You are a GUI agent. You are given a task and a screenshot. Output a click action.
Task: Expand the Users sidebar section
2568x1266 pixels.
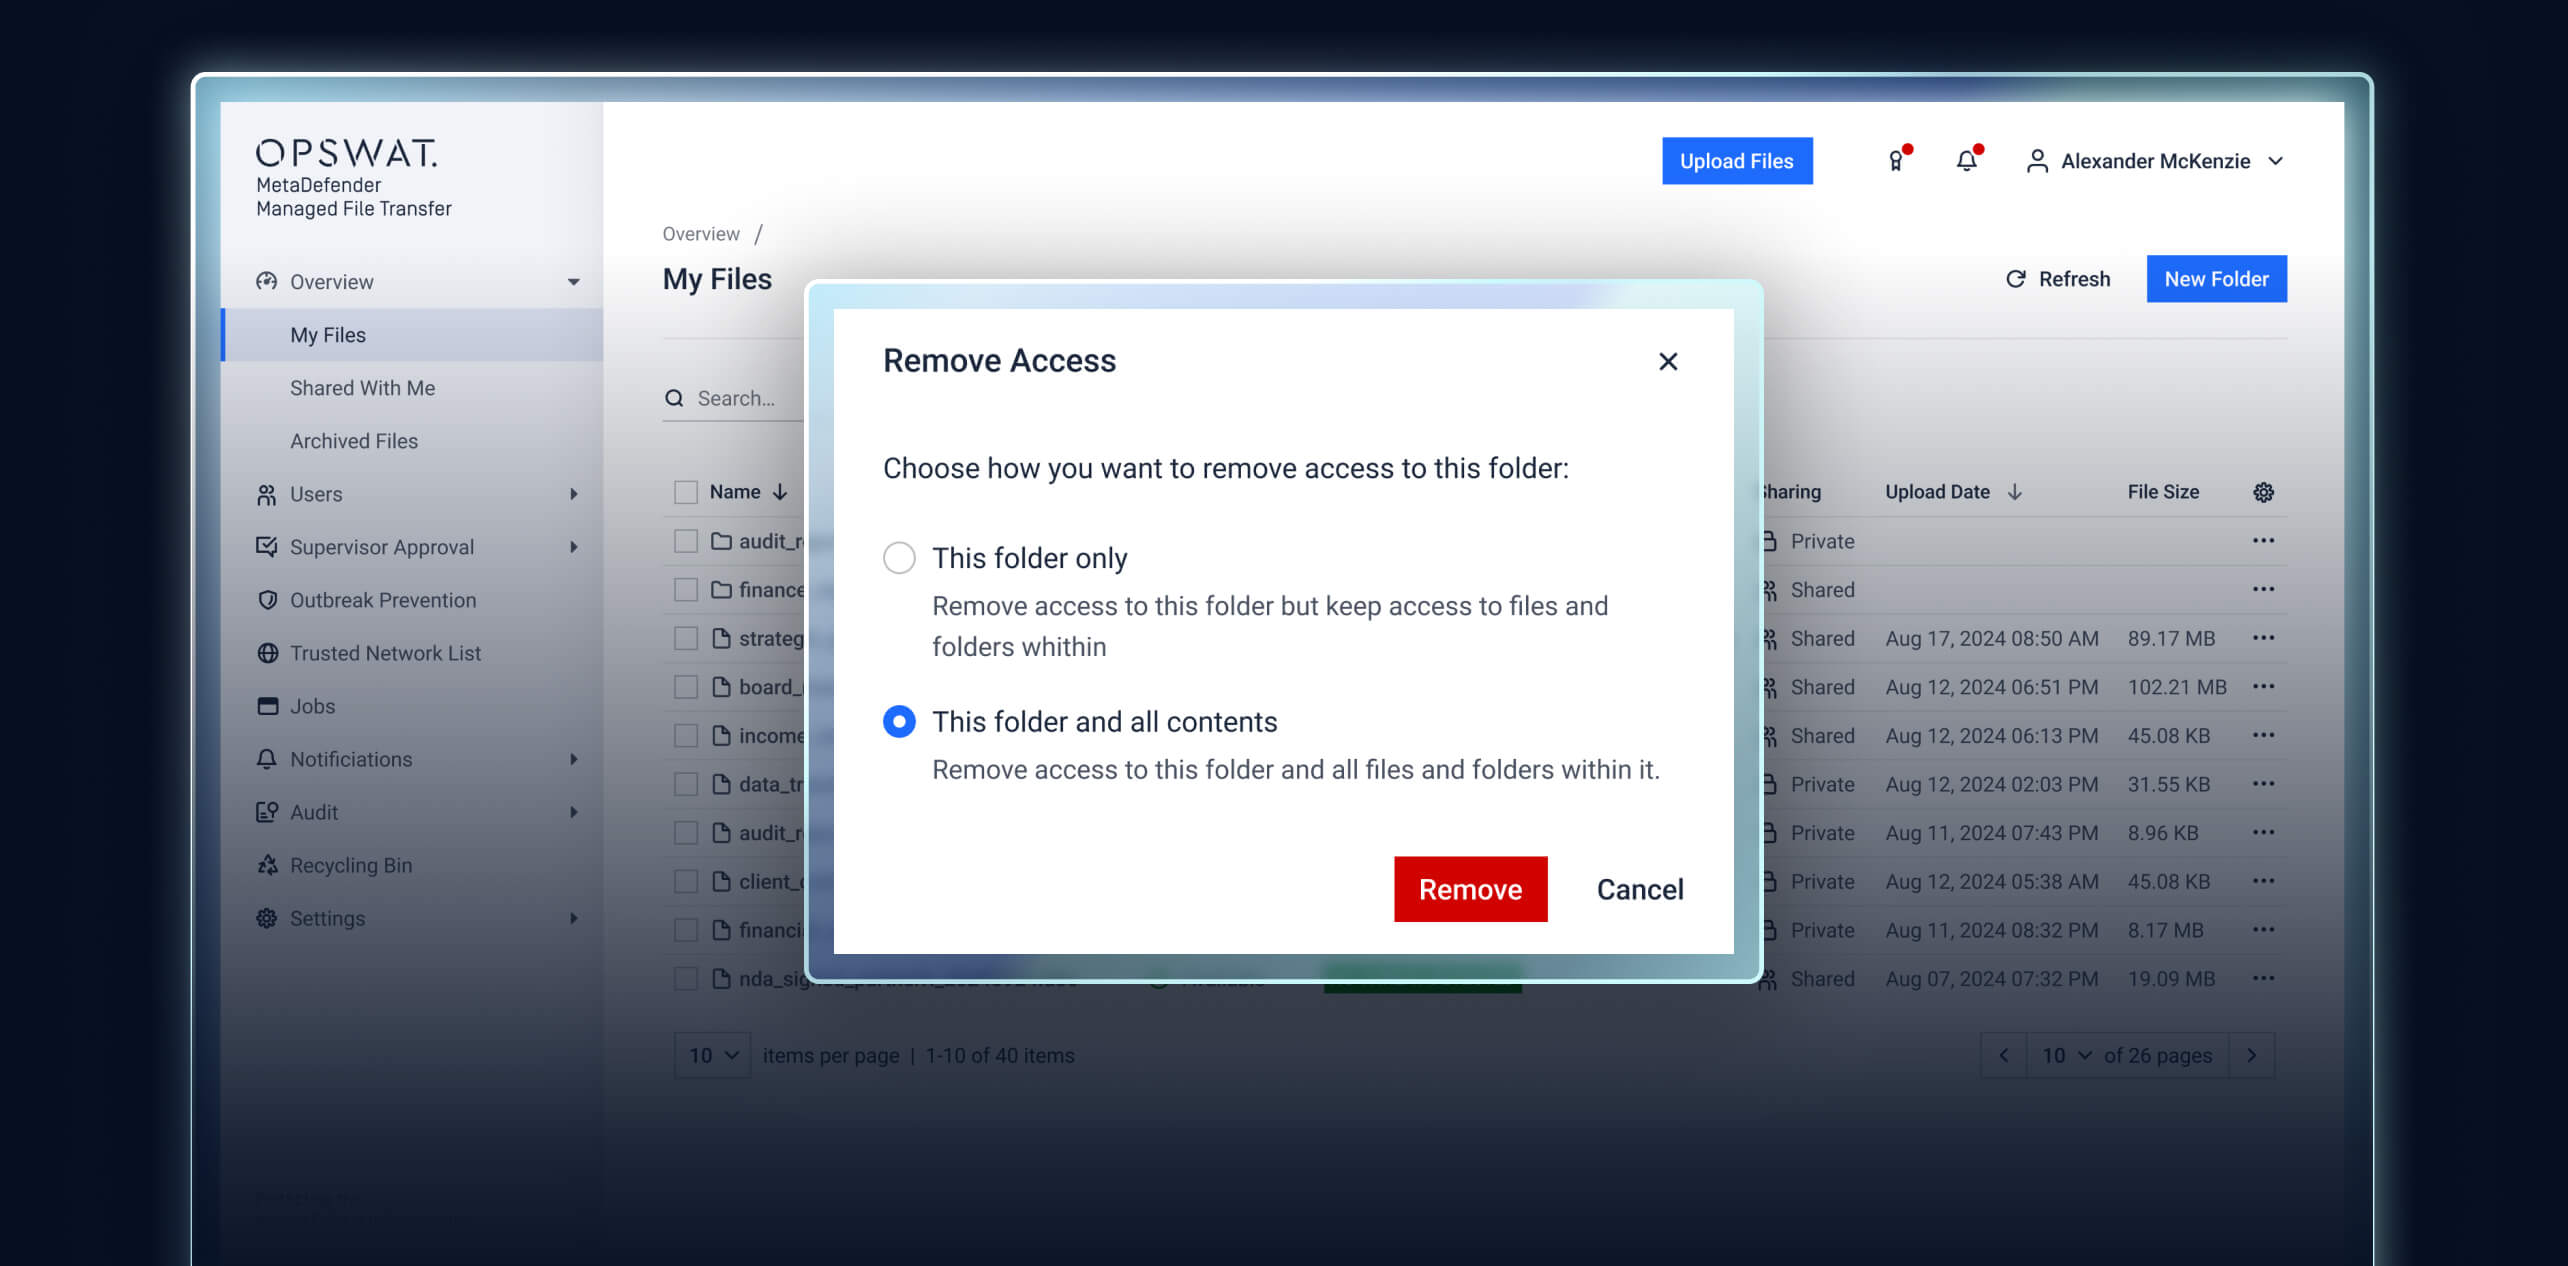[x=315, y=494]
